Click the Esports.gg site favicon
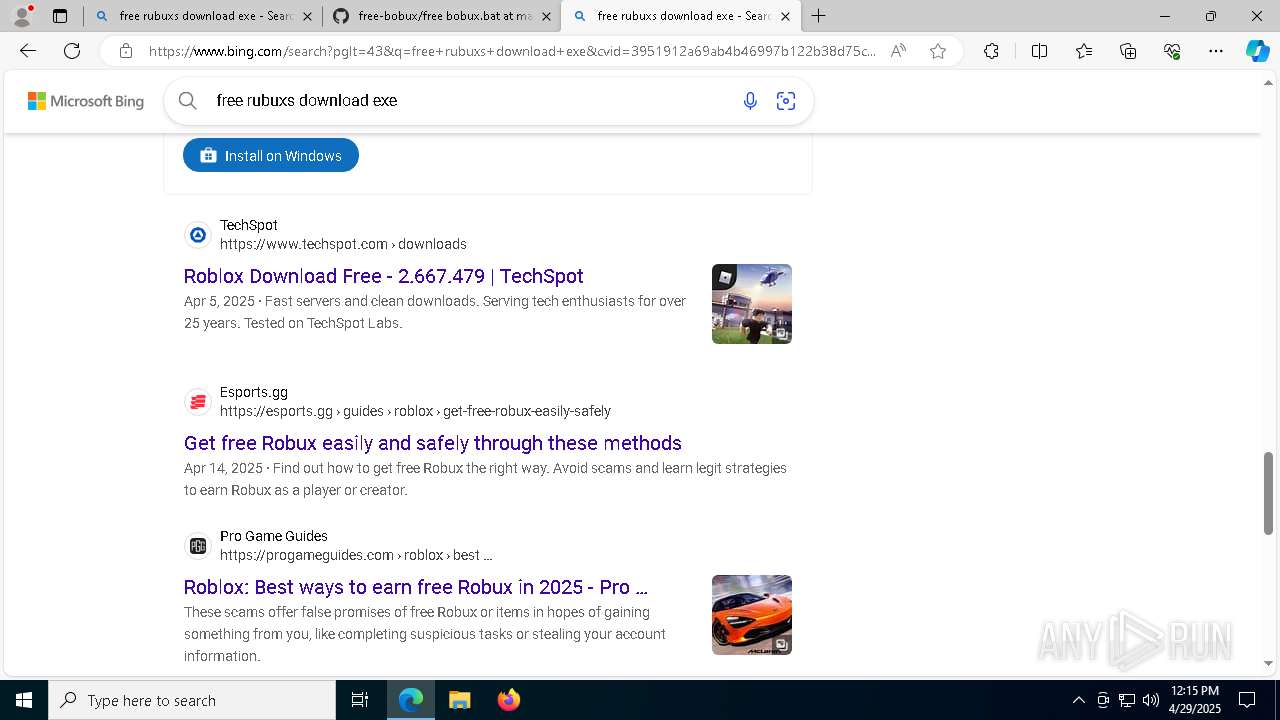Screen dimensions: 1280x720 click(198, 402)
